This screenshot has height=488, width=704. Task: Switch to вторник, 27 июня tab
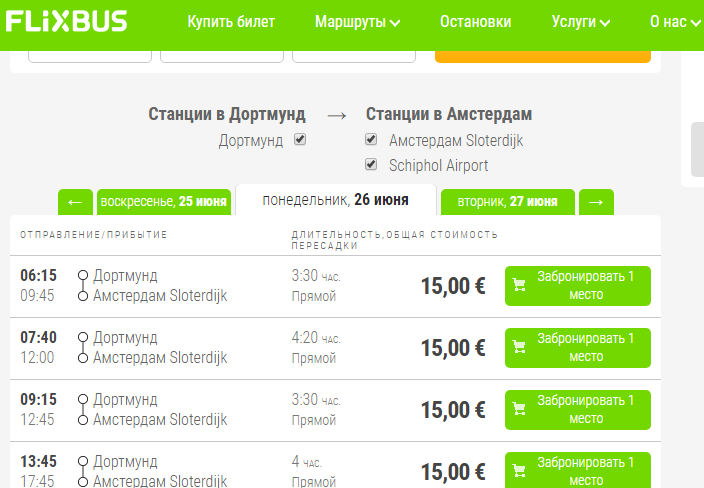507,202
